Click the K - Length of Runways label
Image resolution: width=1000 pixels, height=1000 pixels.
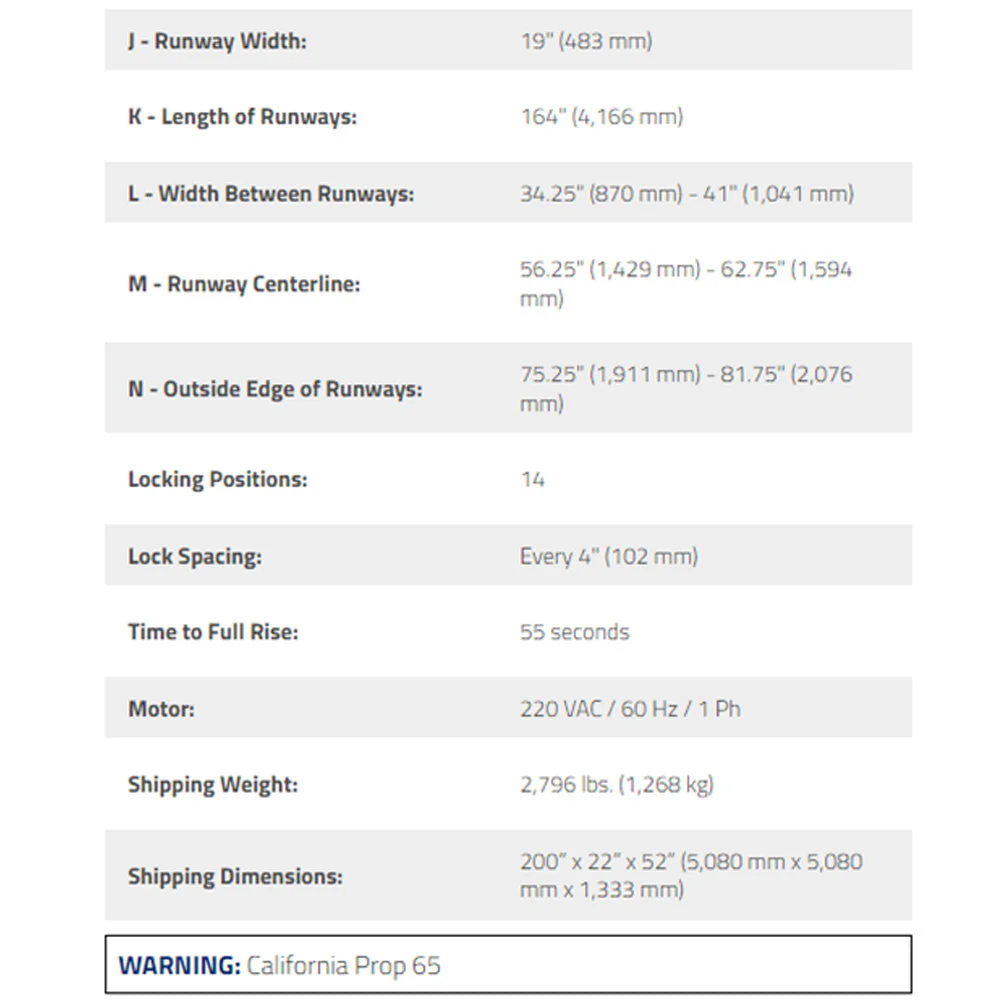[x=242, y=117]
